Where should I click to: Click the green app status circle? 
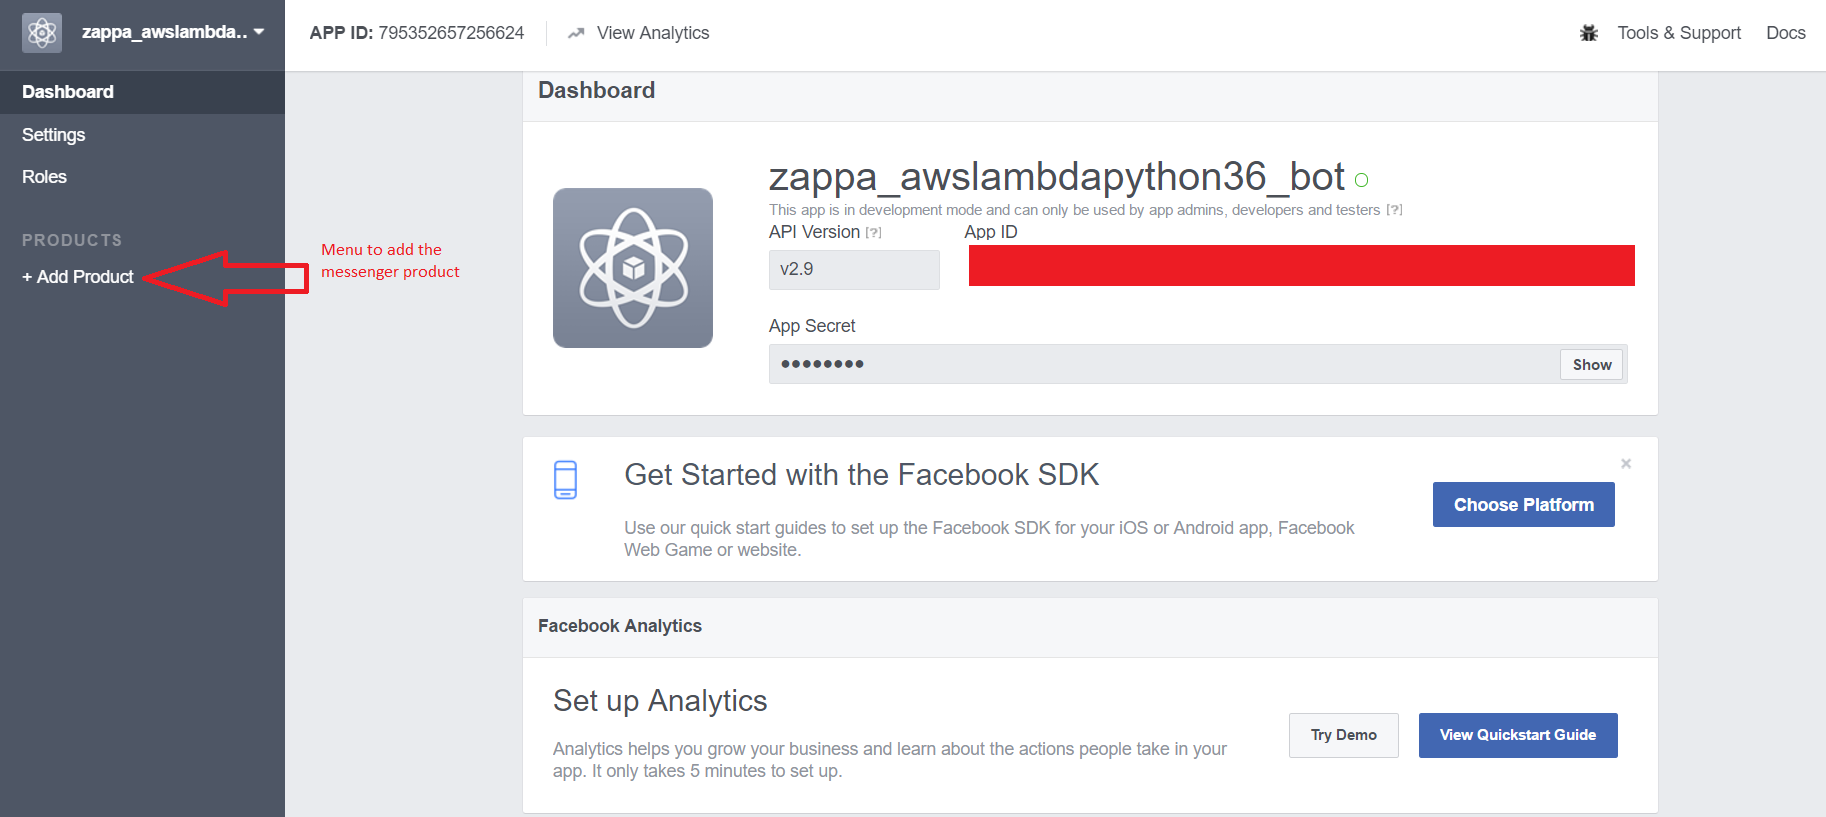pos(1361,180)
